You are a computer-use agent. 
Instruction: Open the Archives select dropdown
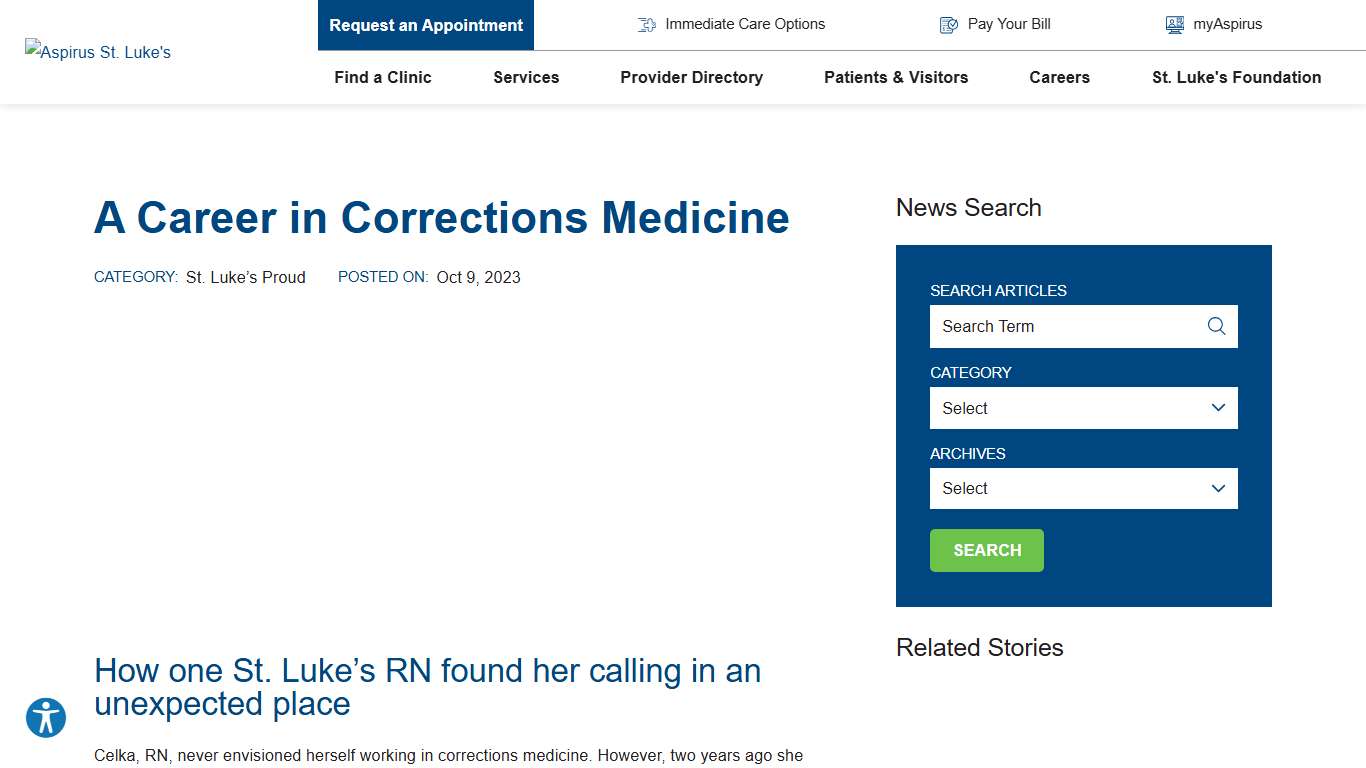pos(1083,488)
